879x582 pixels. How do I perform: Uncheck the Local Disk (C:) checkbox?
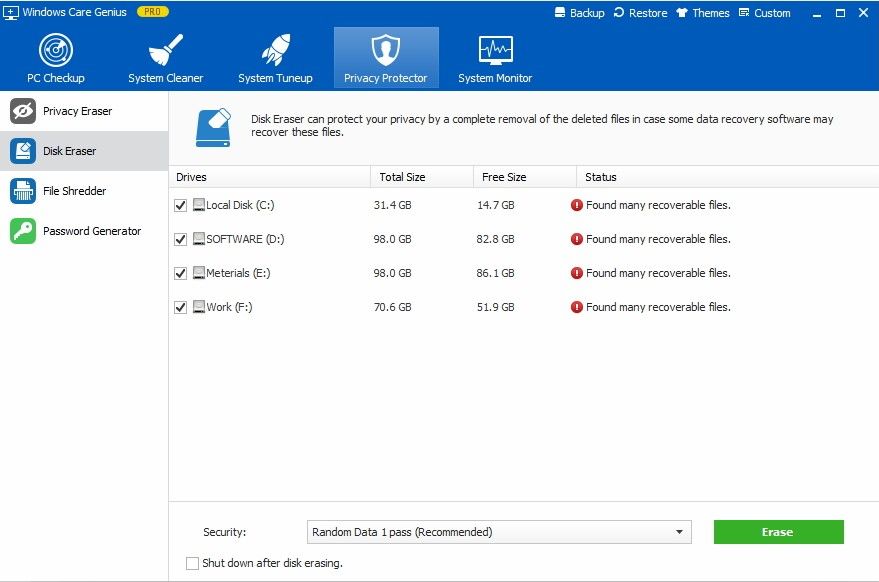pyautogui.click(x=181, y=205)
